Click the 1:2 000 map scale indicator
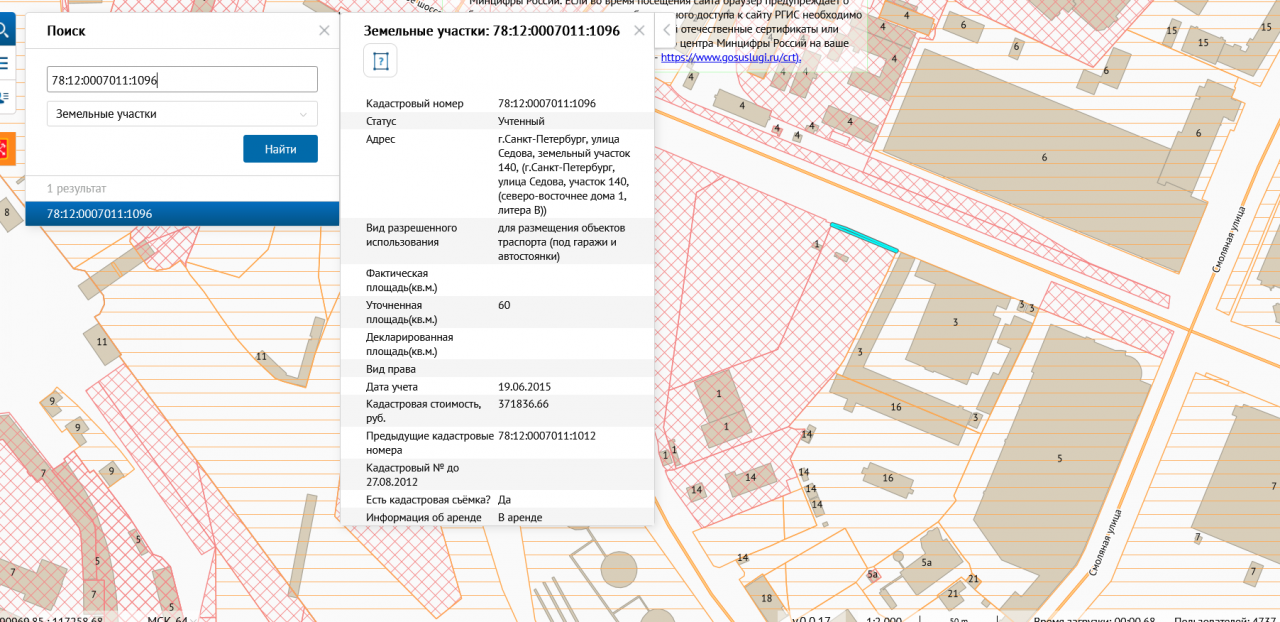The image size is (1280, 622). pos(884,619)
